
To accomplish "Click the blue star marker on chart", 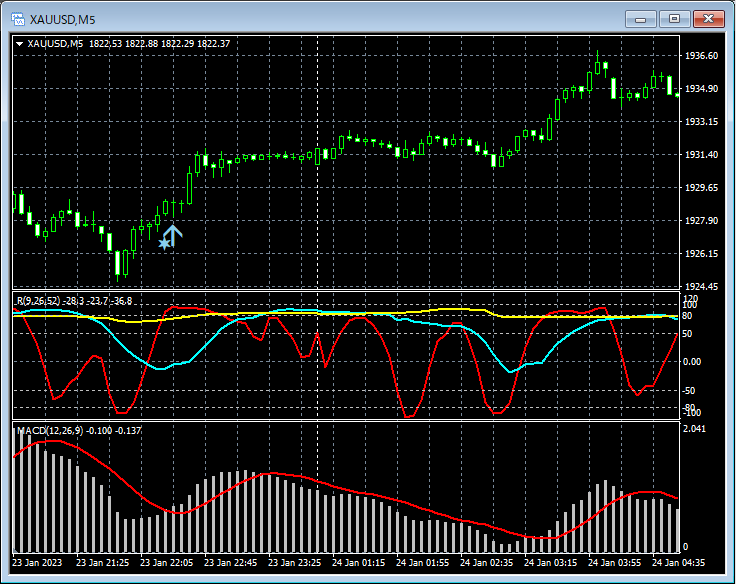I will point(164,243).
